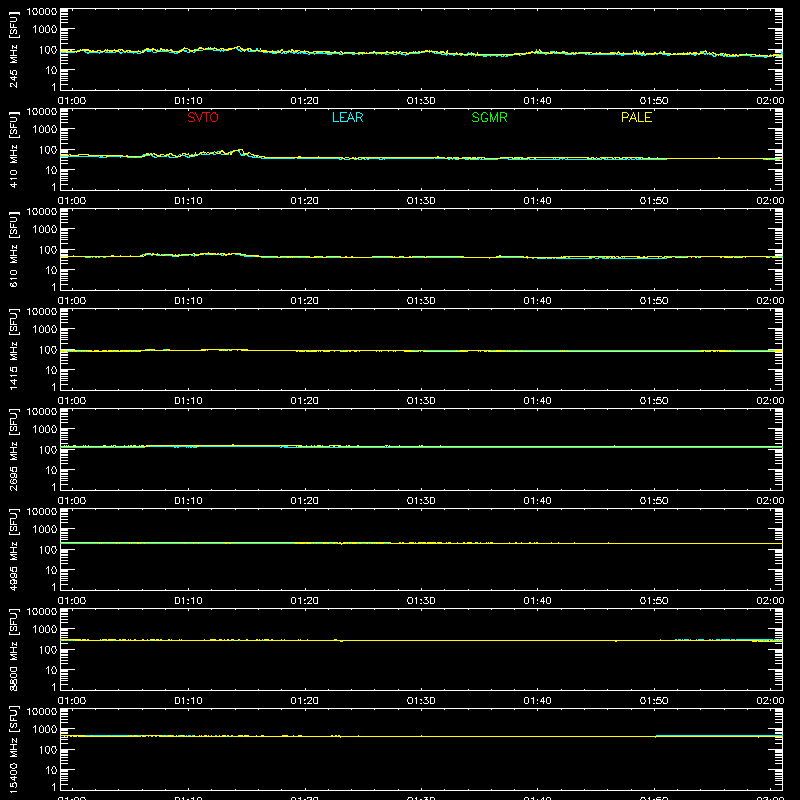
Task: Click 01:30 time label under 8800 MHz plot
Action: click(x=421, y=701)
